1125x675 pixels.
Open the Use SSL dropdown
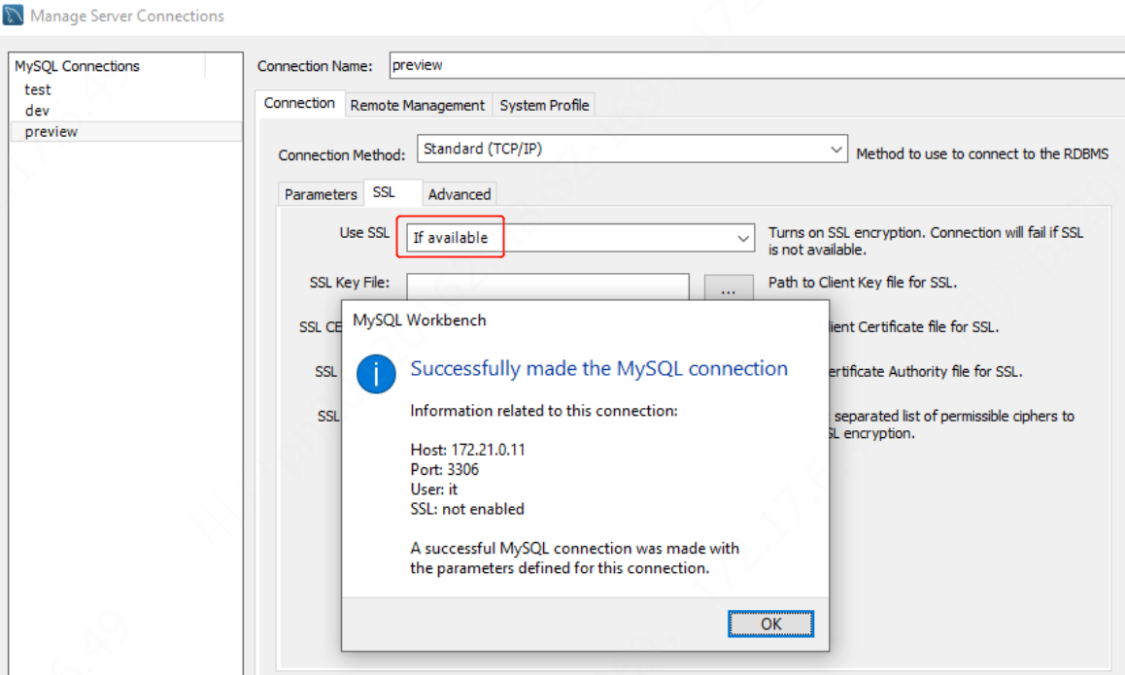coord(580,238)
